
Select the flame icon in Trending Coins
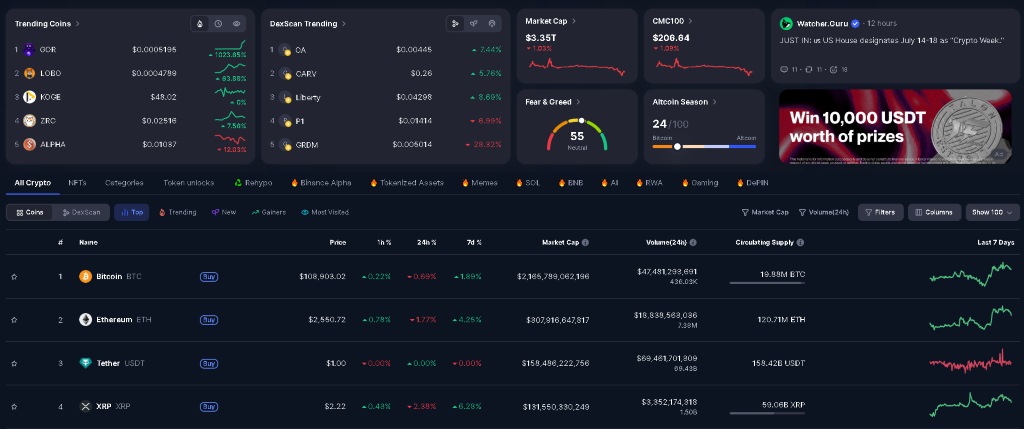click(200, 24)
